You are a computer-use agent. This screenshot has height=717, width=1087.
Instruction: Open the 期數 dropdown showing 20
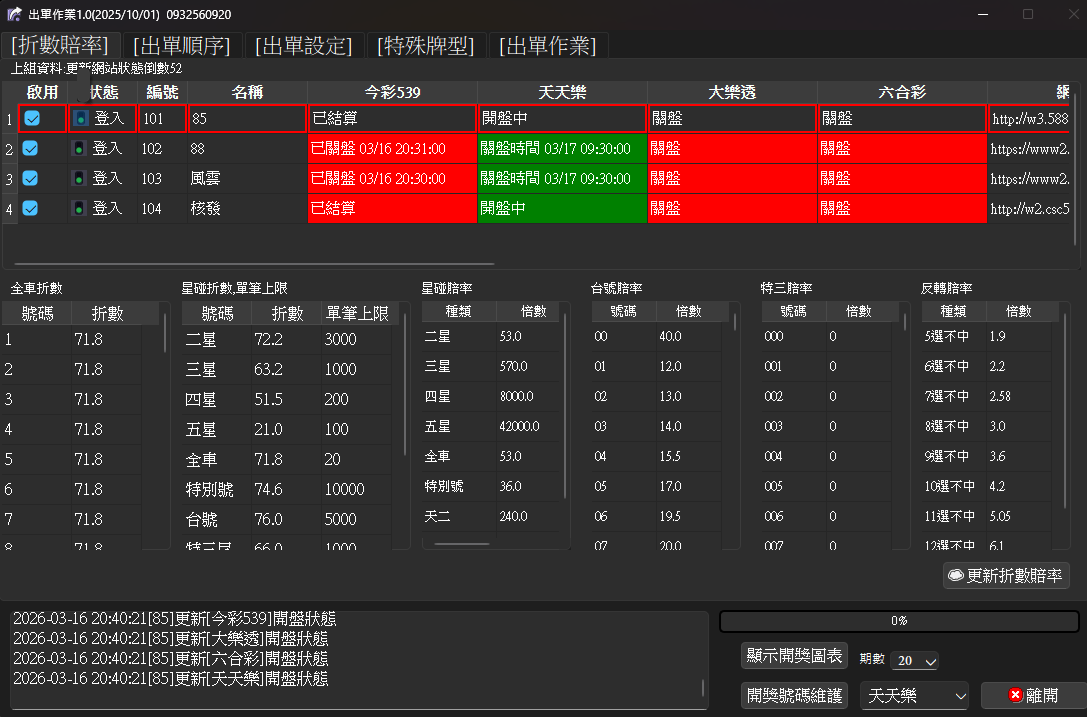point(915,661)
